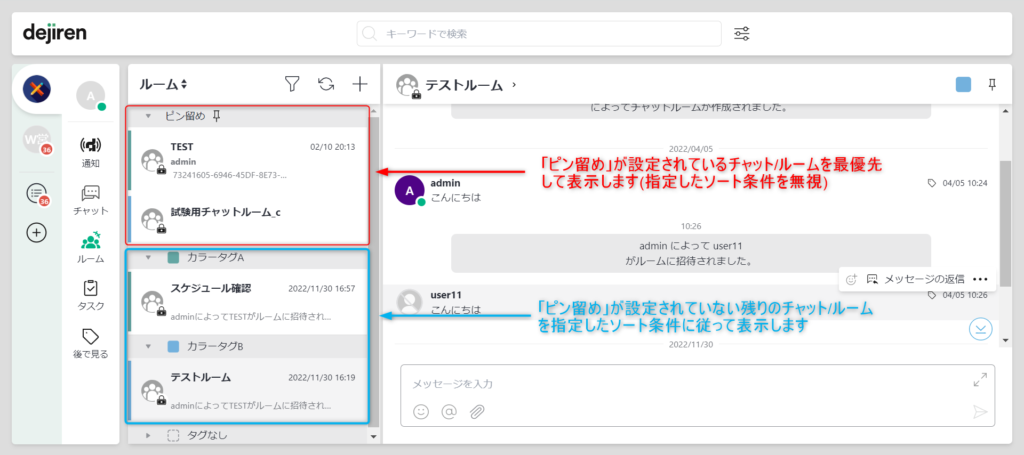Viewport: 1024px width, 455px height.
Task: Add a new room with plus icon
Action: pyautogui.click(x=360, y=85)
